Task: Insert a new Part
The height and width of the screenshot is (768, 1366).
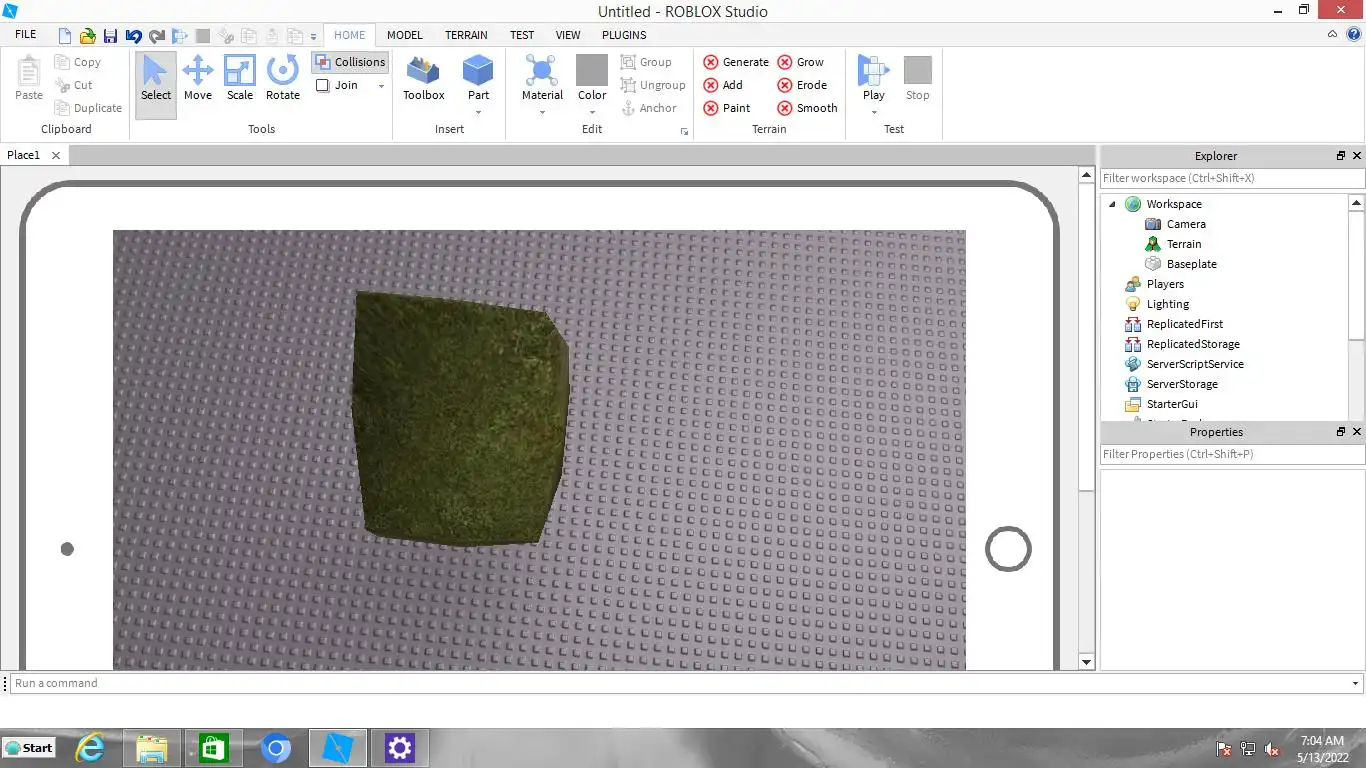Action: 478,78
